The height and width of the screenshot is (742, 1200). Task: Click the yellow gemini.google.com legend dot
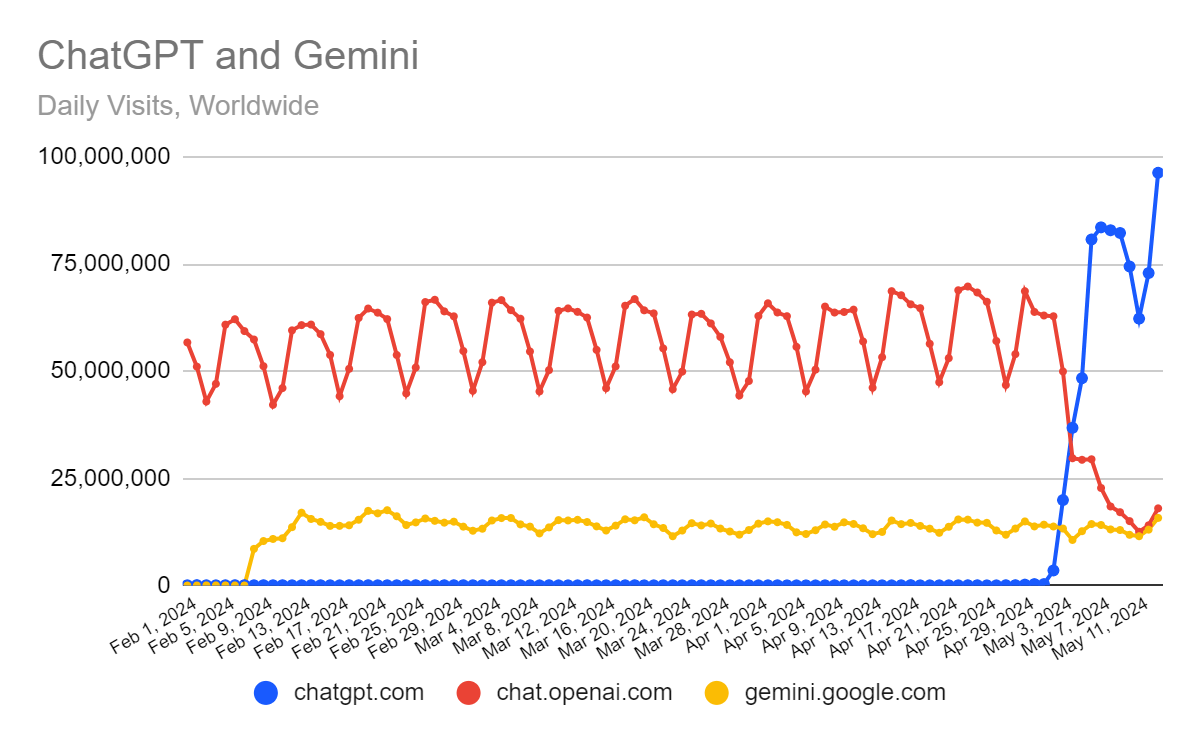pyautogui.click(x=717, y=692)
